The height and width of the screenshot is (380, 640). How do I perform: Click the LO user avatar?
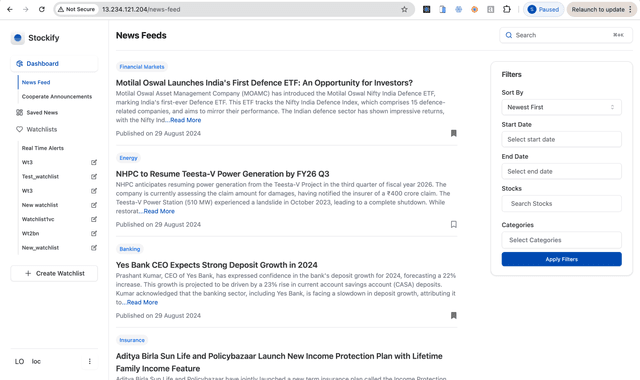click(19, 361)
